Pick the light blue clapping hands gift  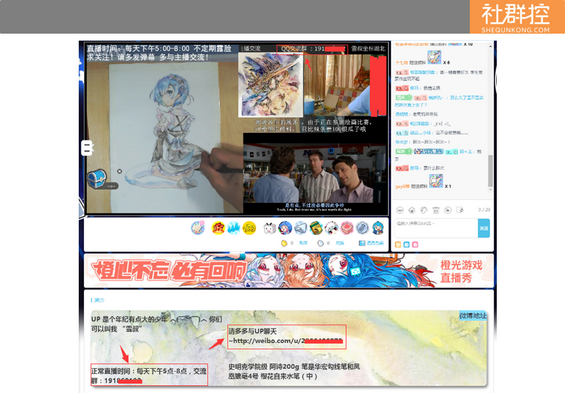click(233, 228)
